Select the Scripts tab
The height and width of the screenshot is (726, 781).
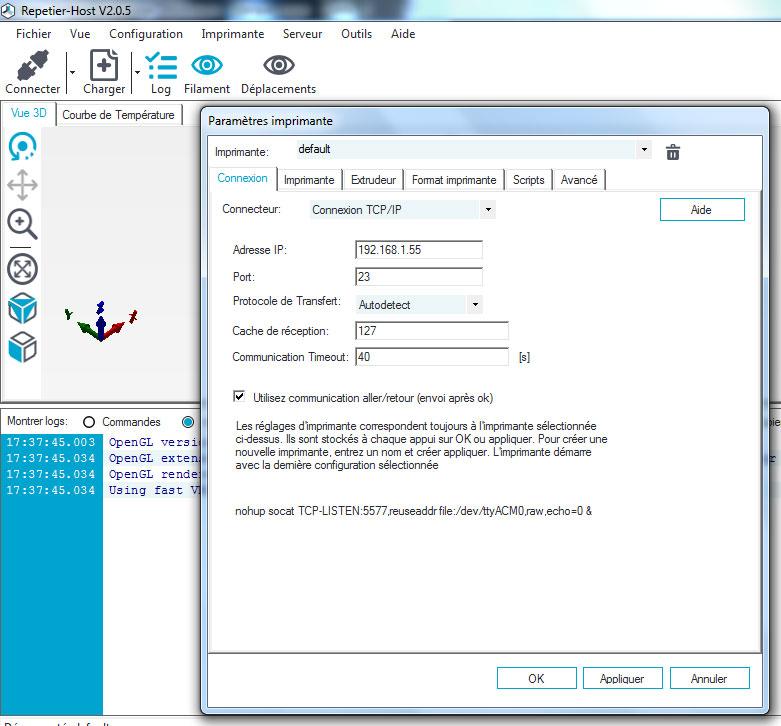[528, 180]
